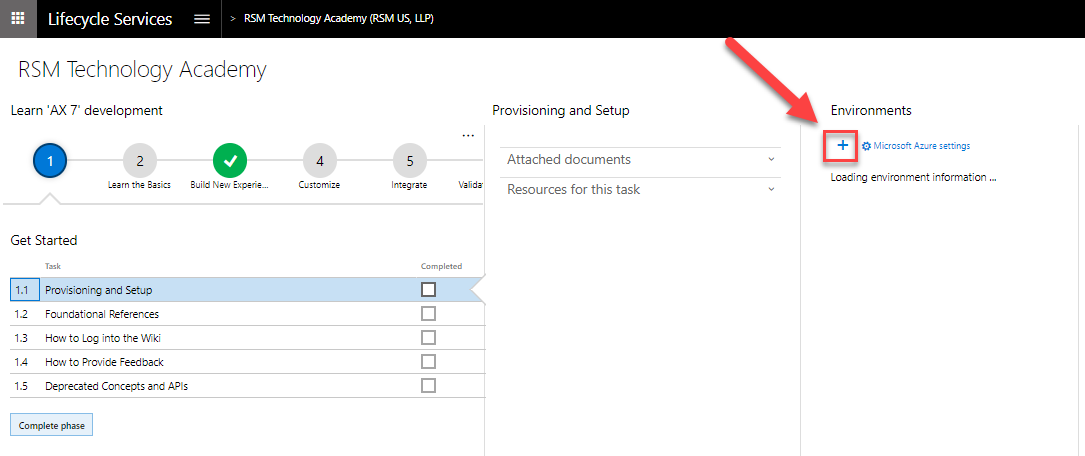This screenshot has width=1085, height=456.
Task: Check Completed box for Provisioning and Setup
Action: tap(428, 290)
